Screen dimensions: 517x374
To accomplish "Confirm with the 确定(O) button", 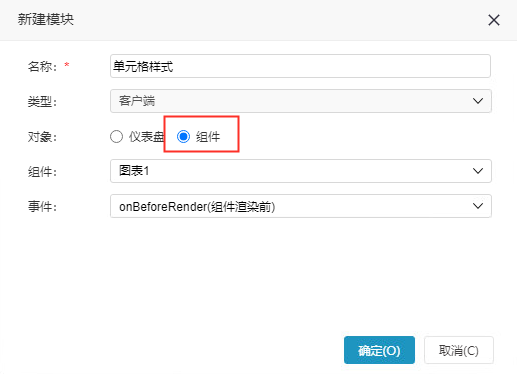I will [379, 350].
